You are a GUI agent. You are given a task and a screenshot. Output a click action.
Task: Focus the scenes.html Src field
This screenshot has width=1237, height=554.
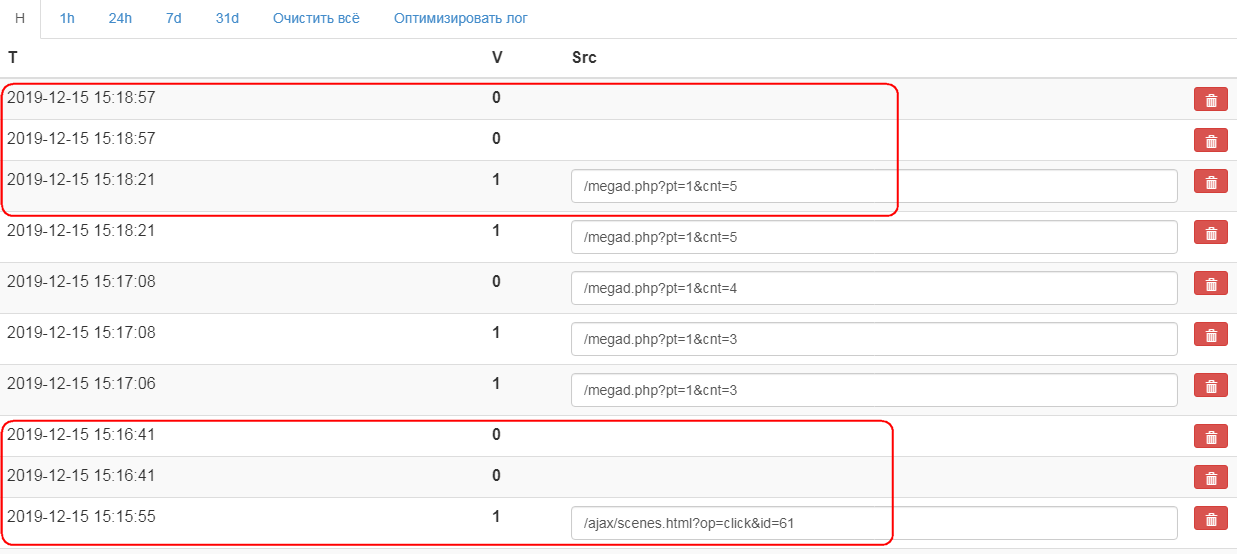pos(873,523)
